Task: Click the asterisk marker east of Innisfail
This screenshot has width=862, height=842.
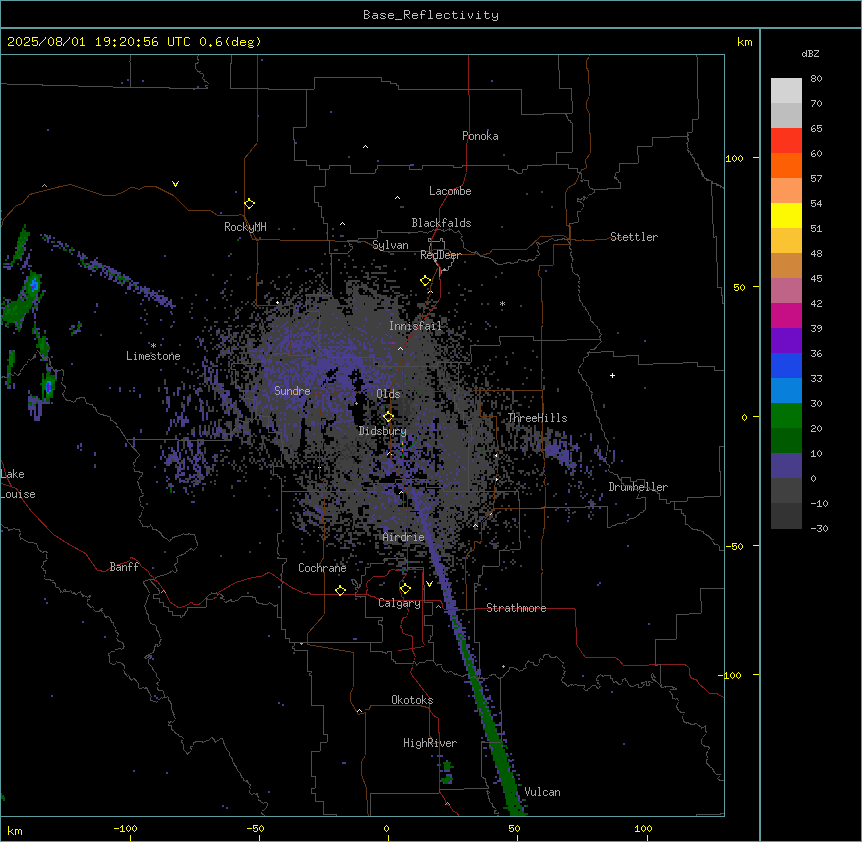Action: click(502, 304)
